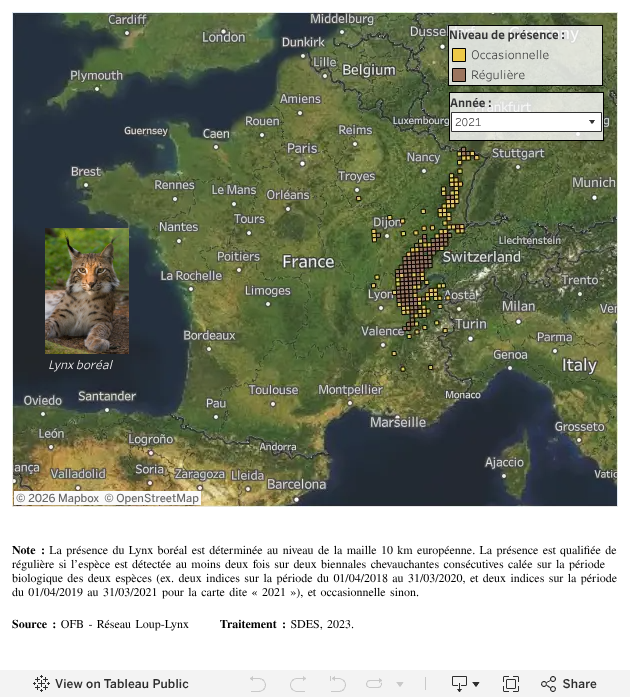Screen dimensions: 630x697
Task: Click the Dijon city label
Action: [x=387, y=222]
